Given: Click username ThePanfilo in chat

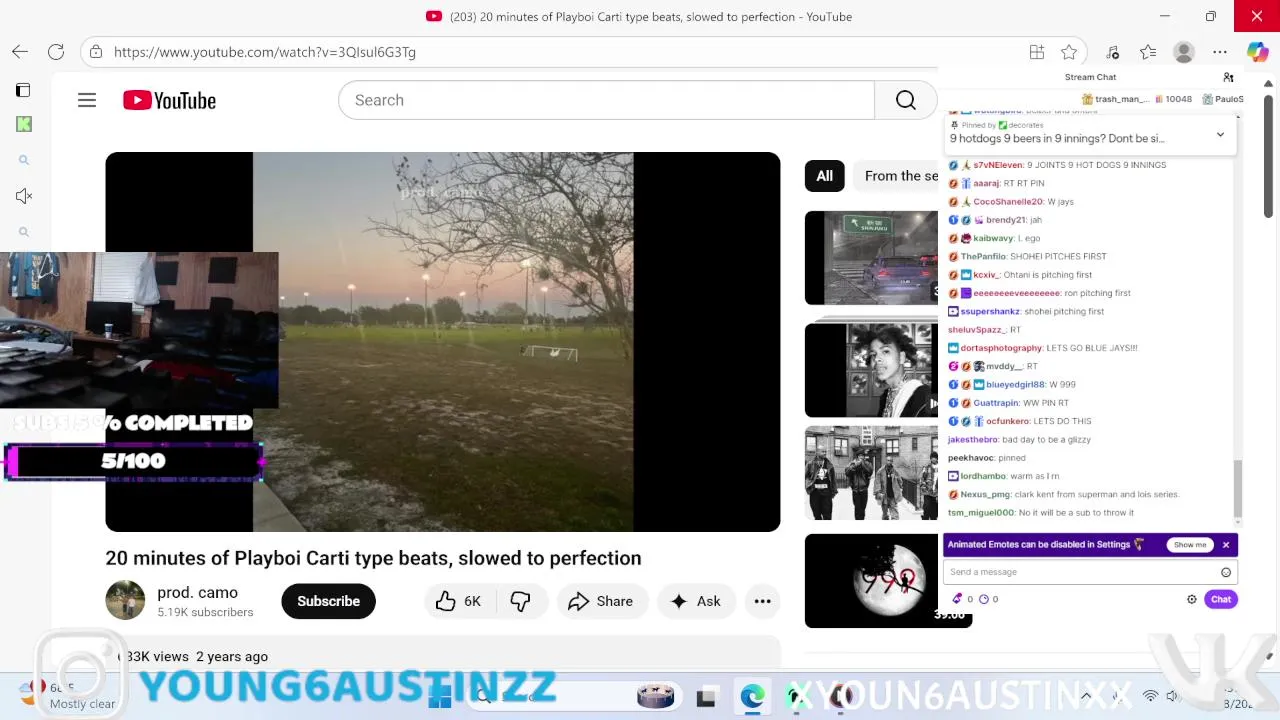Looking at the screenshot, I should coord(983,256).
